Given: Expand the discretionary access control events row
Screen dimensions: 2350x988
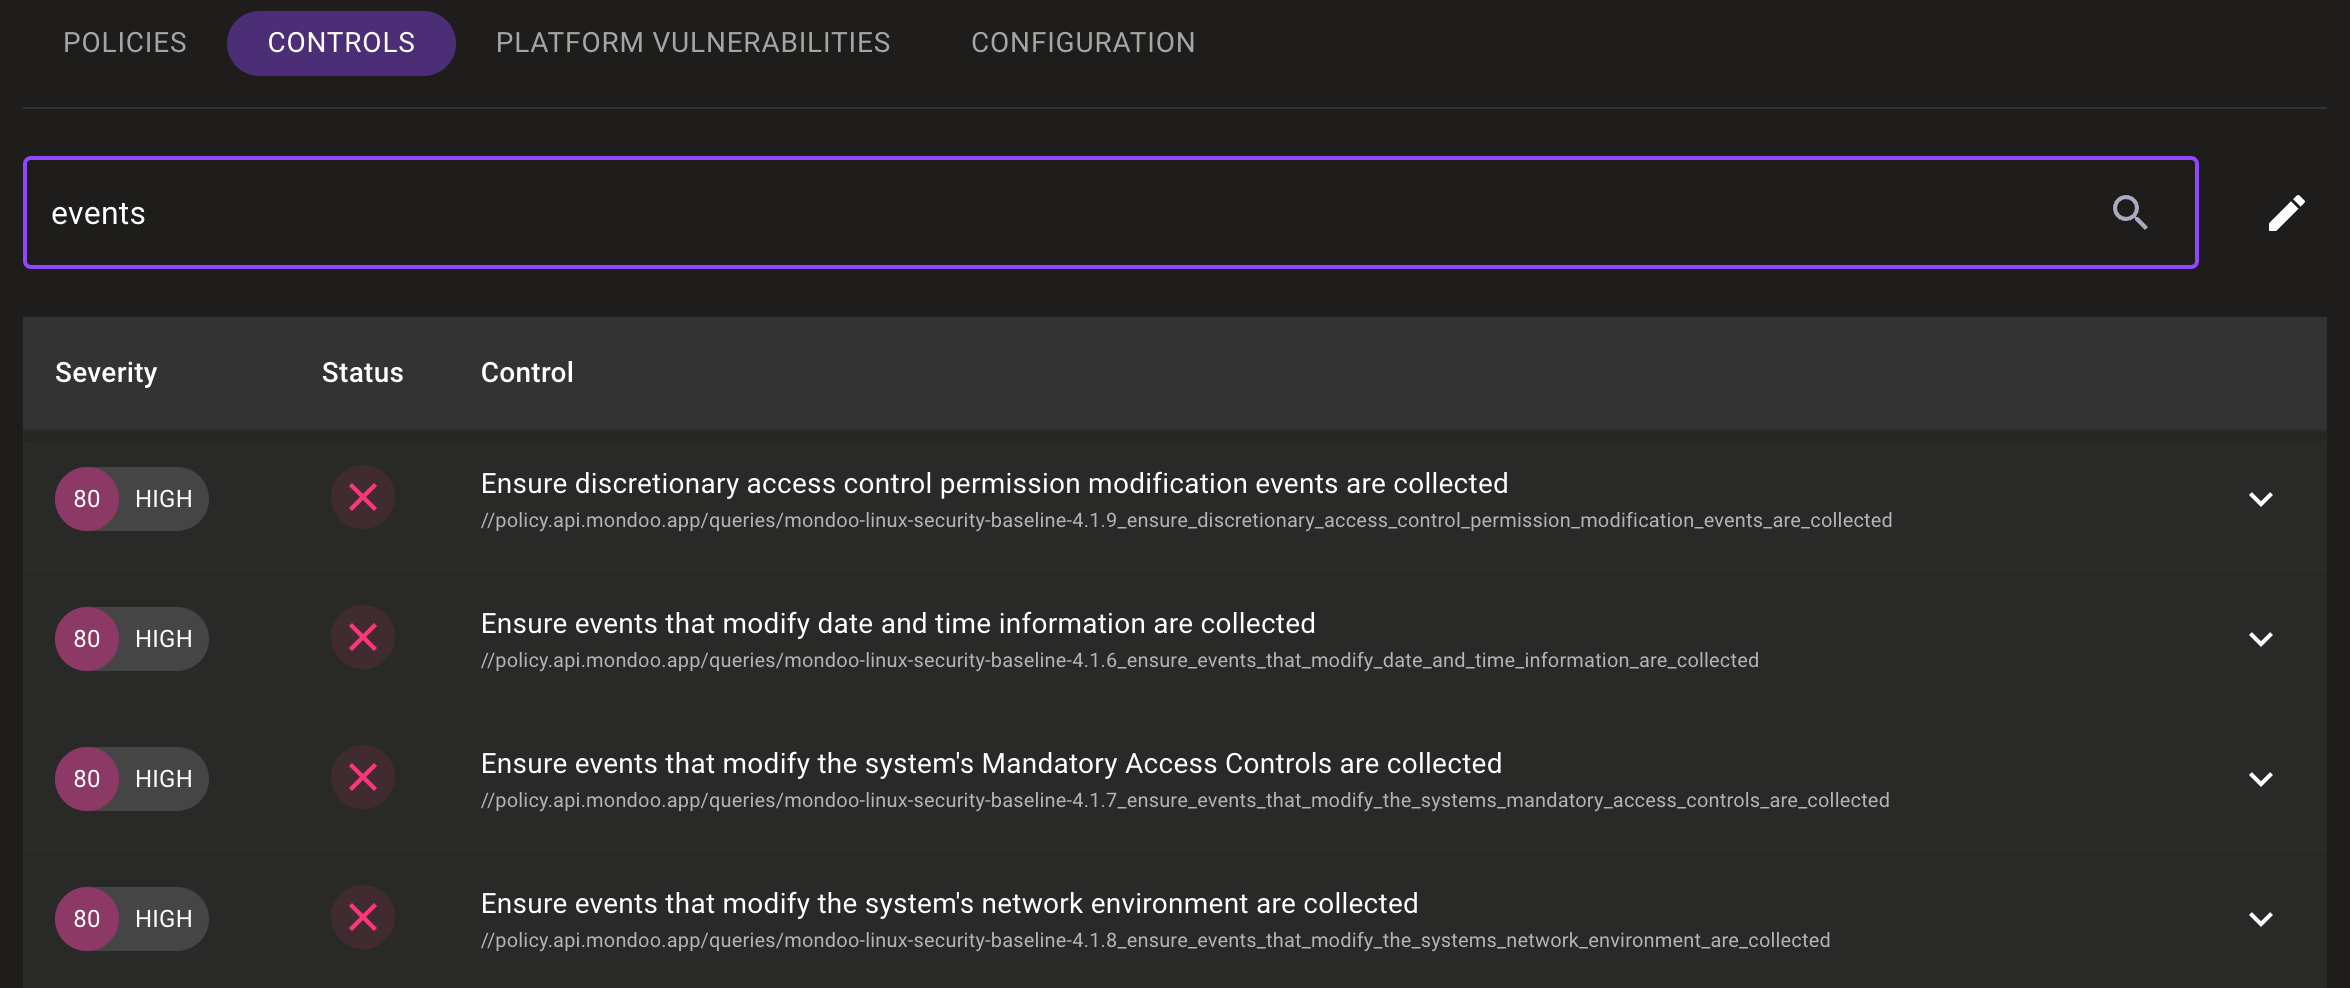Looking at the screenshot, I should [2263, 499].
